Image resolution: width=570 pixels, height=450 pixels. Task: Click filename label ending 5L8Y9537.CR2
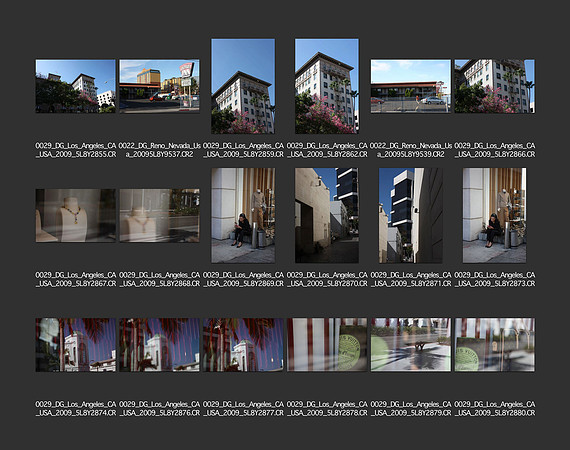point(160,150)
